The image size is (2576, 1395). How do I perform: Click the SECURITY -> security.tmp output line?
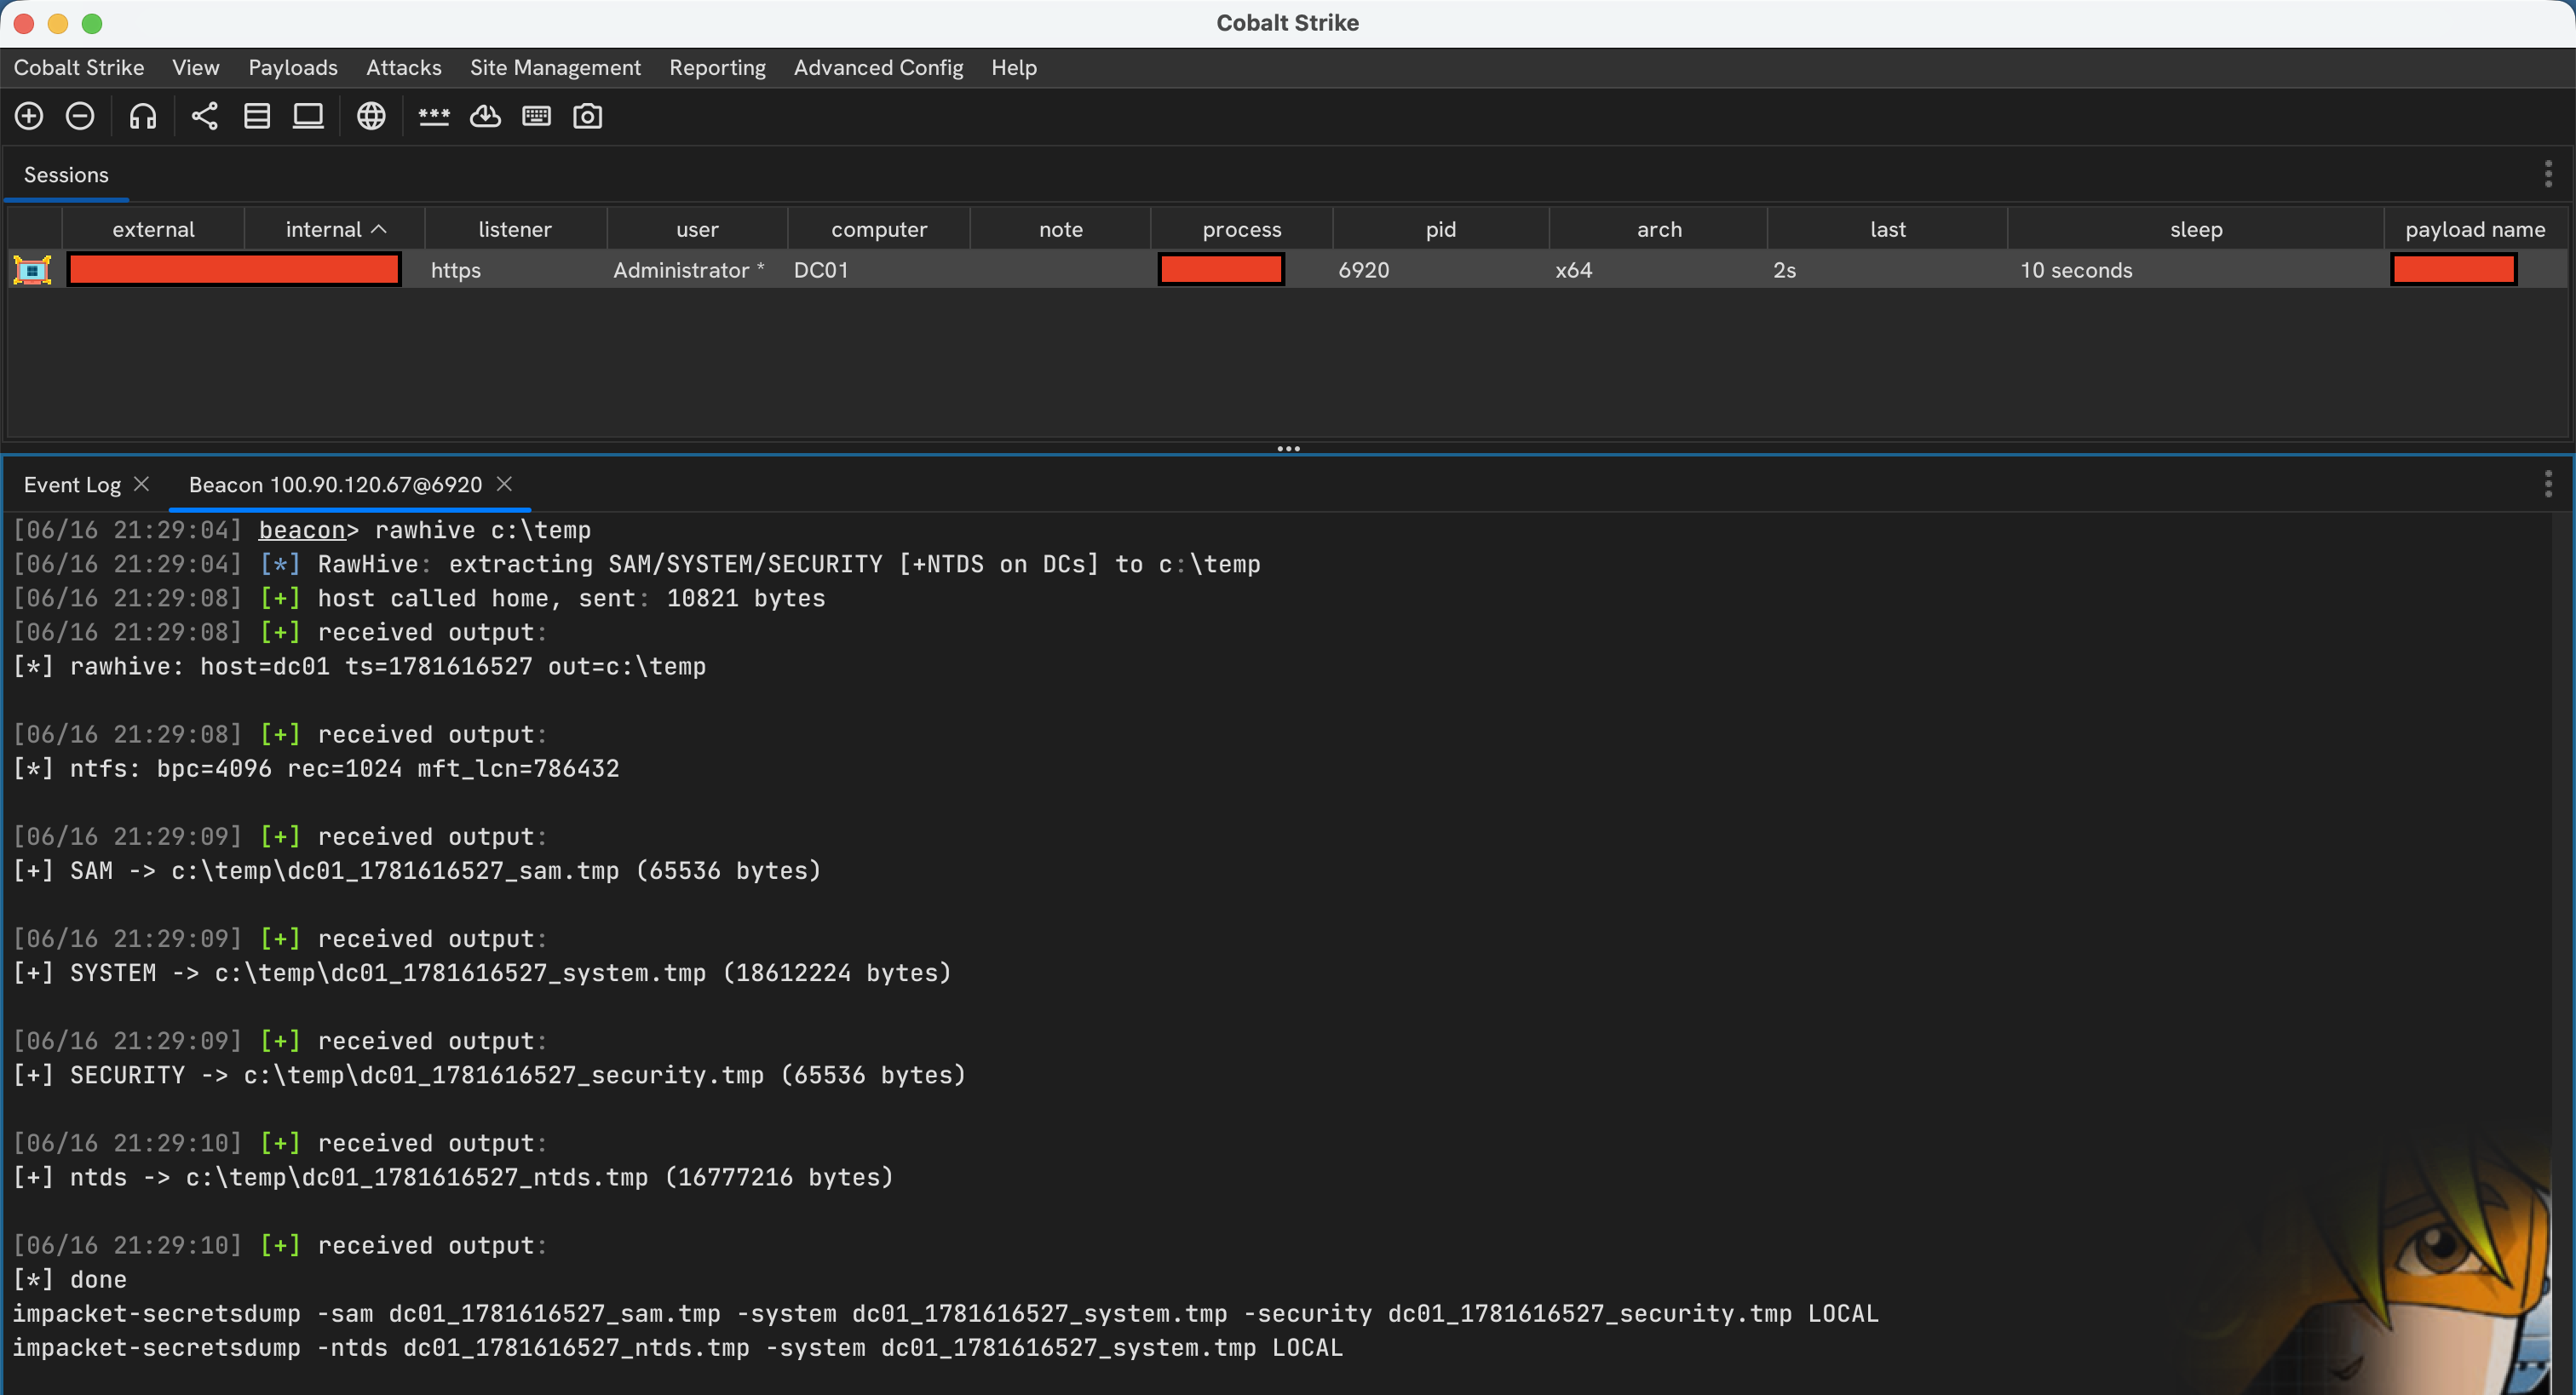[489, 1074]
